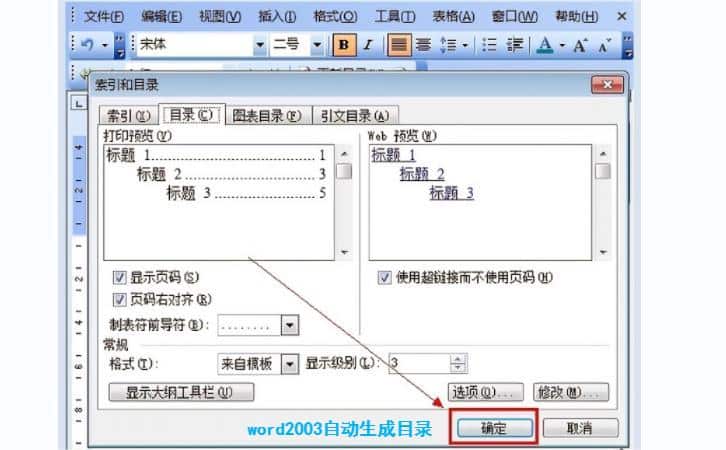The width and height of the screenshot is (726, 450).
Task: Open the font name 宋体 dropdown
Action: [260, 45]
